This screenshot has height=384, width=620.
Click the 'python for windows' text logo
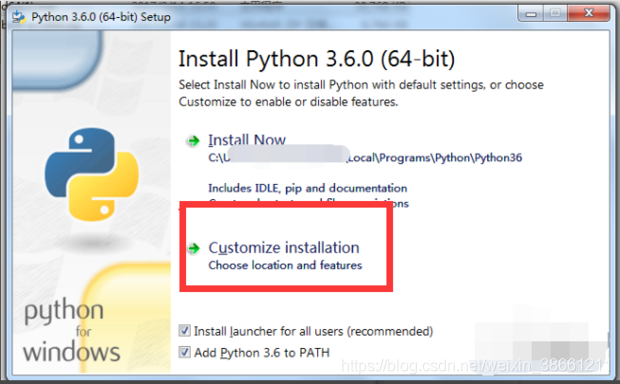[x=72, y=331]
